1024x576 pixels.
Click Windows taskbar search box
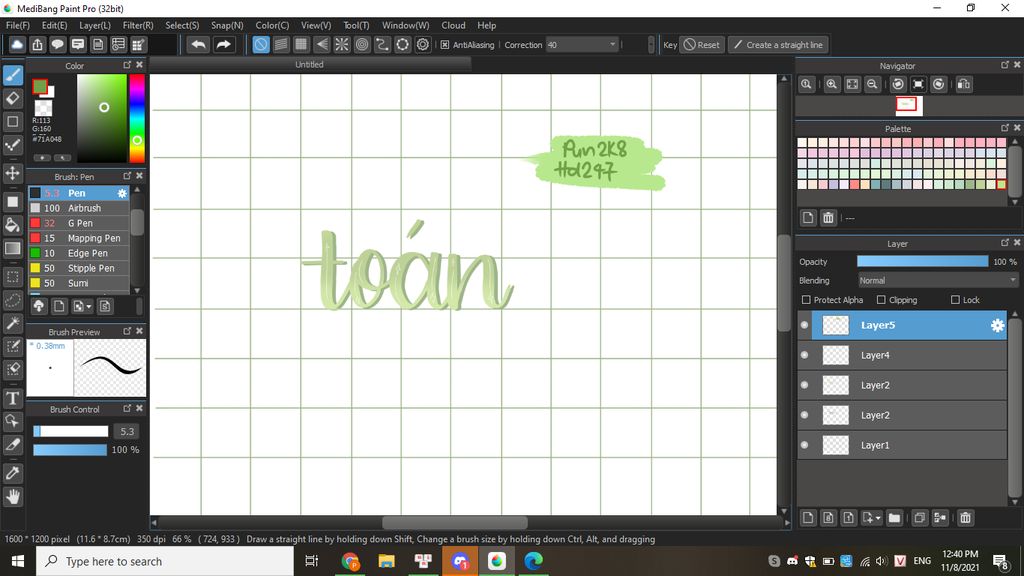pos(165,561)
